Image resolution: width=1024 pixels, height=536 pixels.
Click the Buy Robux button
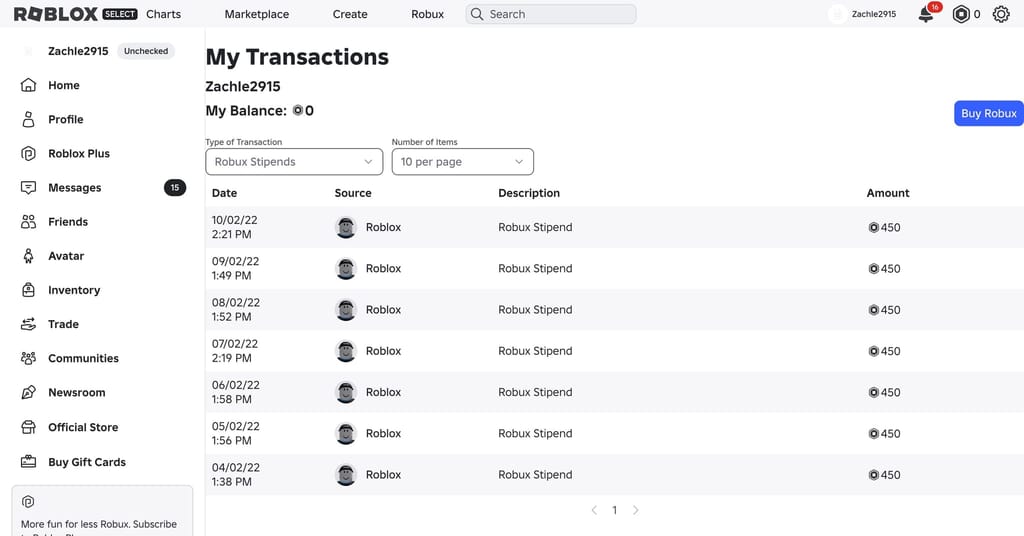tap(989, 114)
